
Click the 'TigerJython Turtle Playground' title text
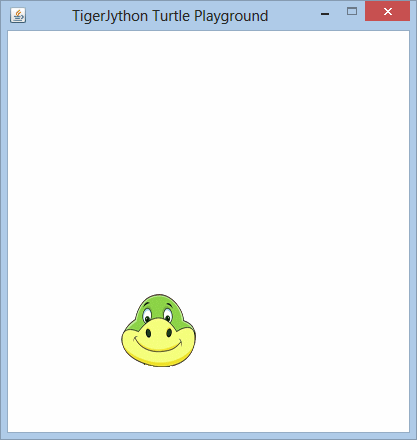click(170, 16)
